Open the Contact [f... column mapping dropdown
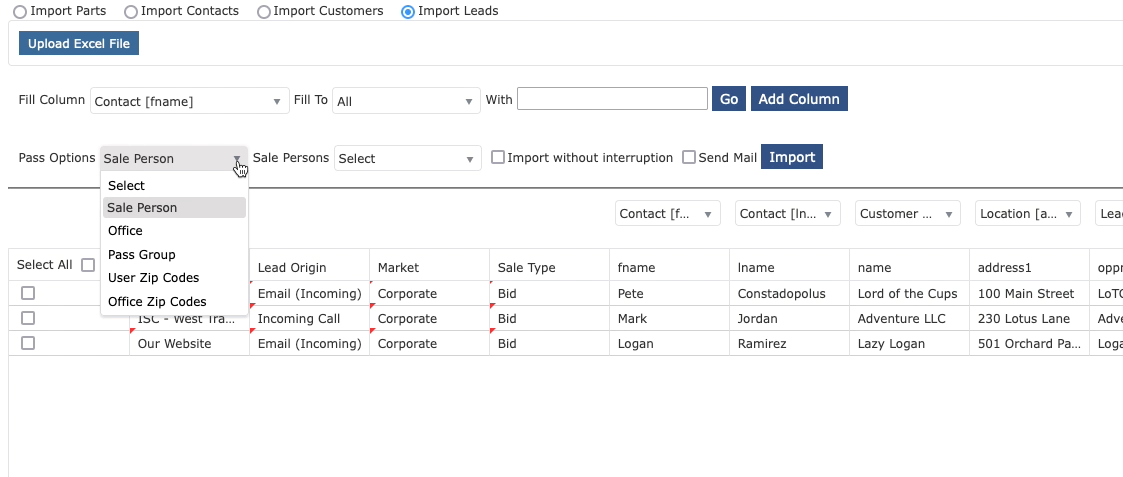Screen dimensions: 1123x477 tap(667, 213)
